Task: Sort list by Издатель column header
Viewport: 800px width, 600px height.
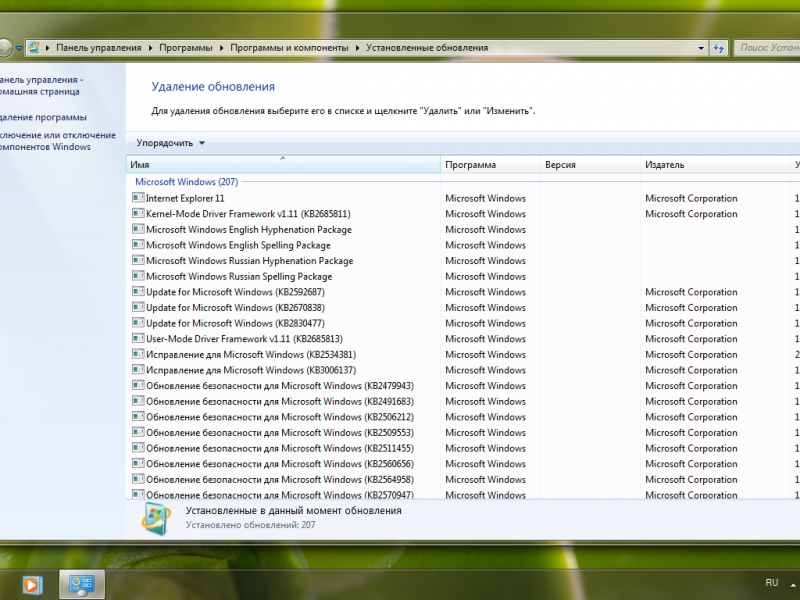Action: pos(715,164)
